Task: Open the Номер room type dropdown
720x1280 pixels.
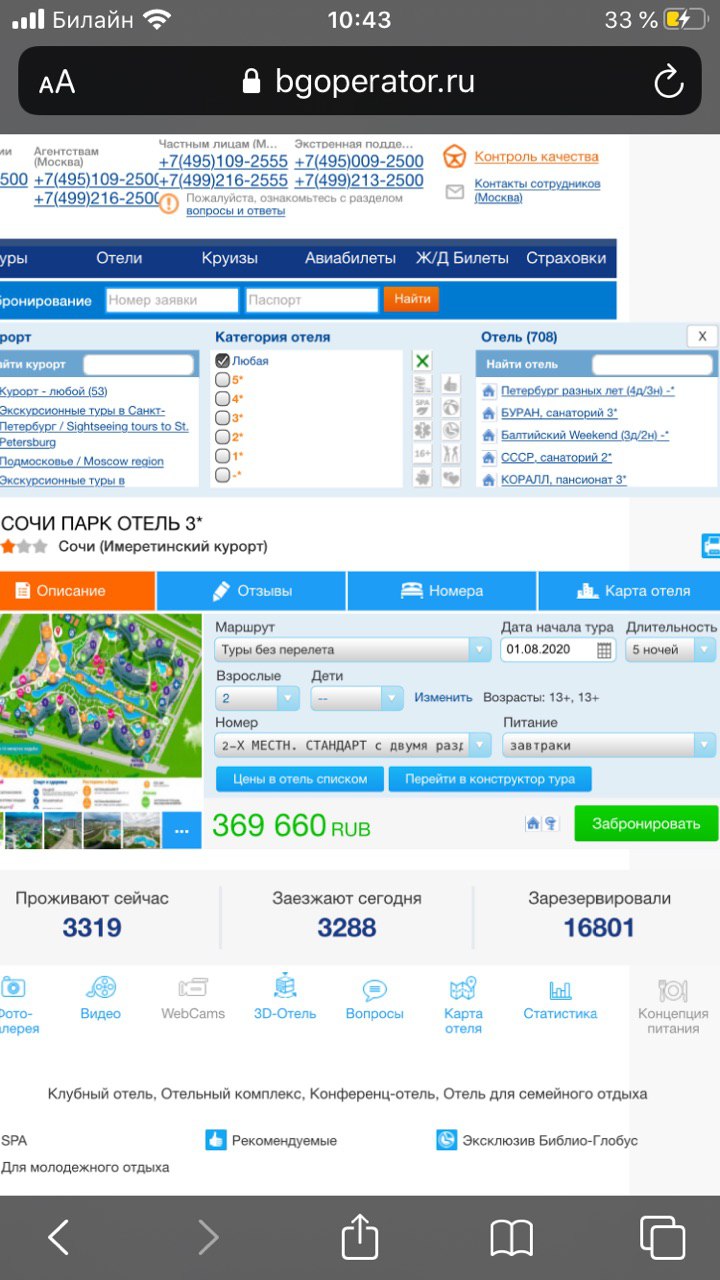Action: (x=353, y=746)
